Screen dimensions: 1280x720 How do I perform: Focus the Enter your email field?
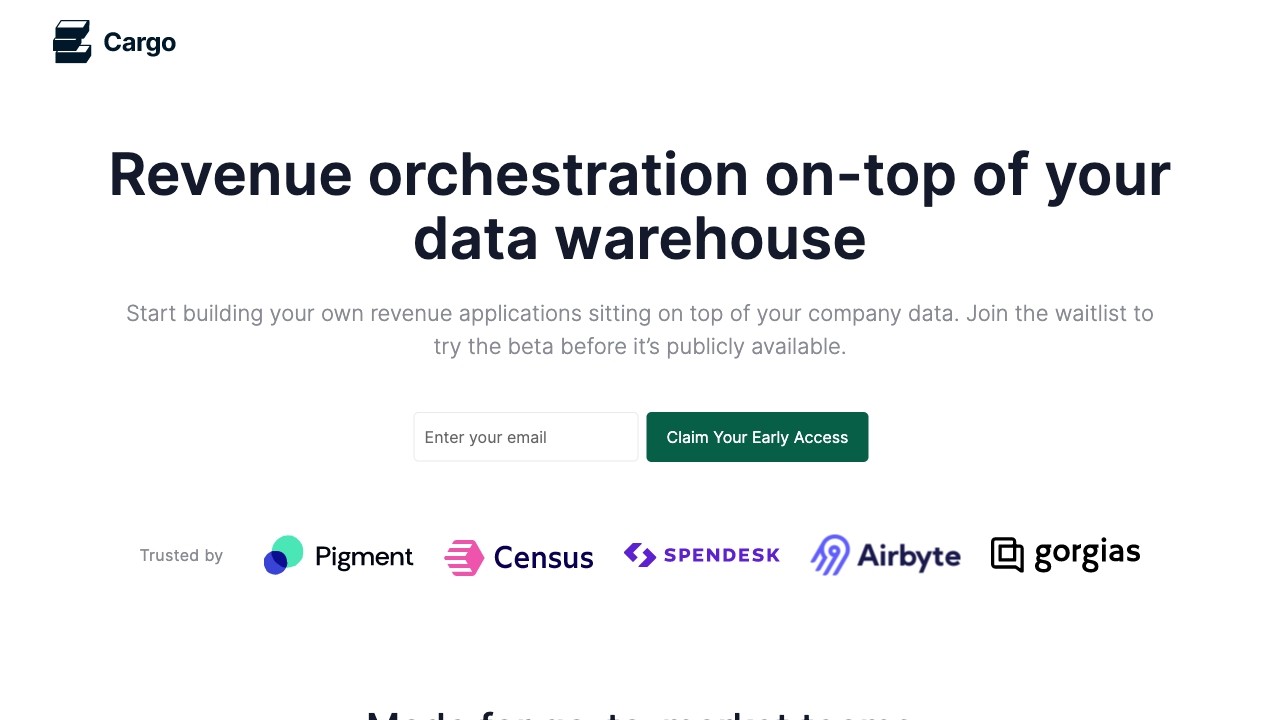[x=526, y=437]
